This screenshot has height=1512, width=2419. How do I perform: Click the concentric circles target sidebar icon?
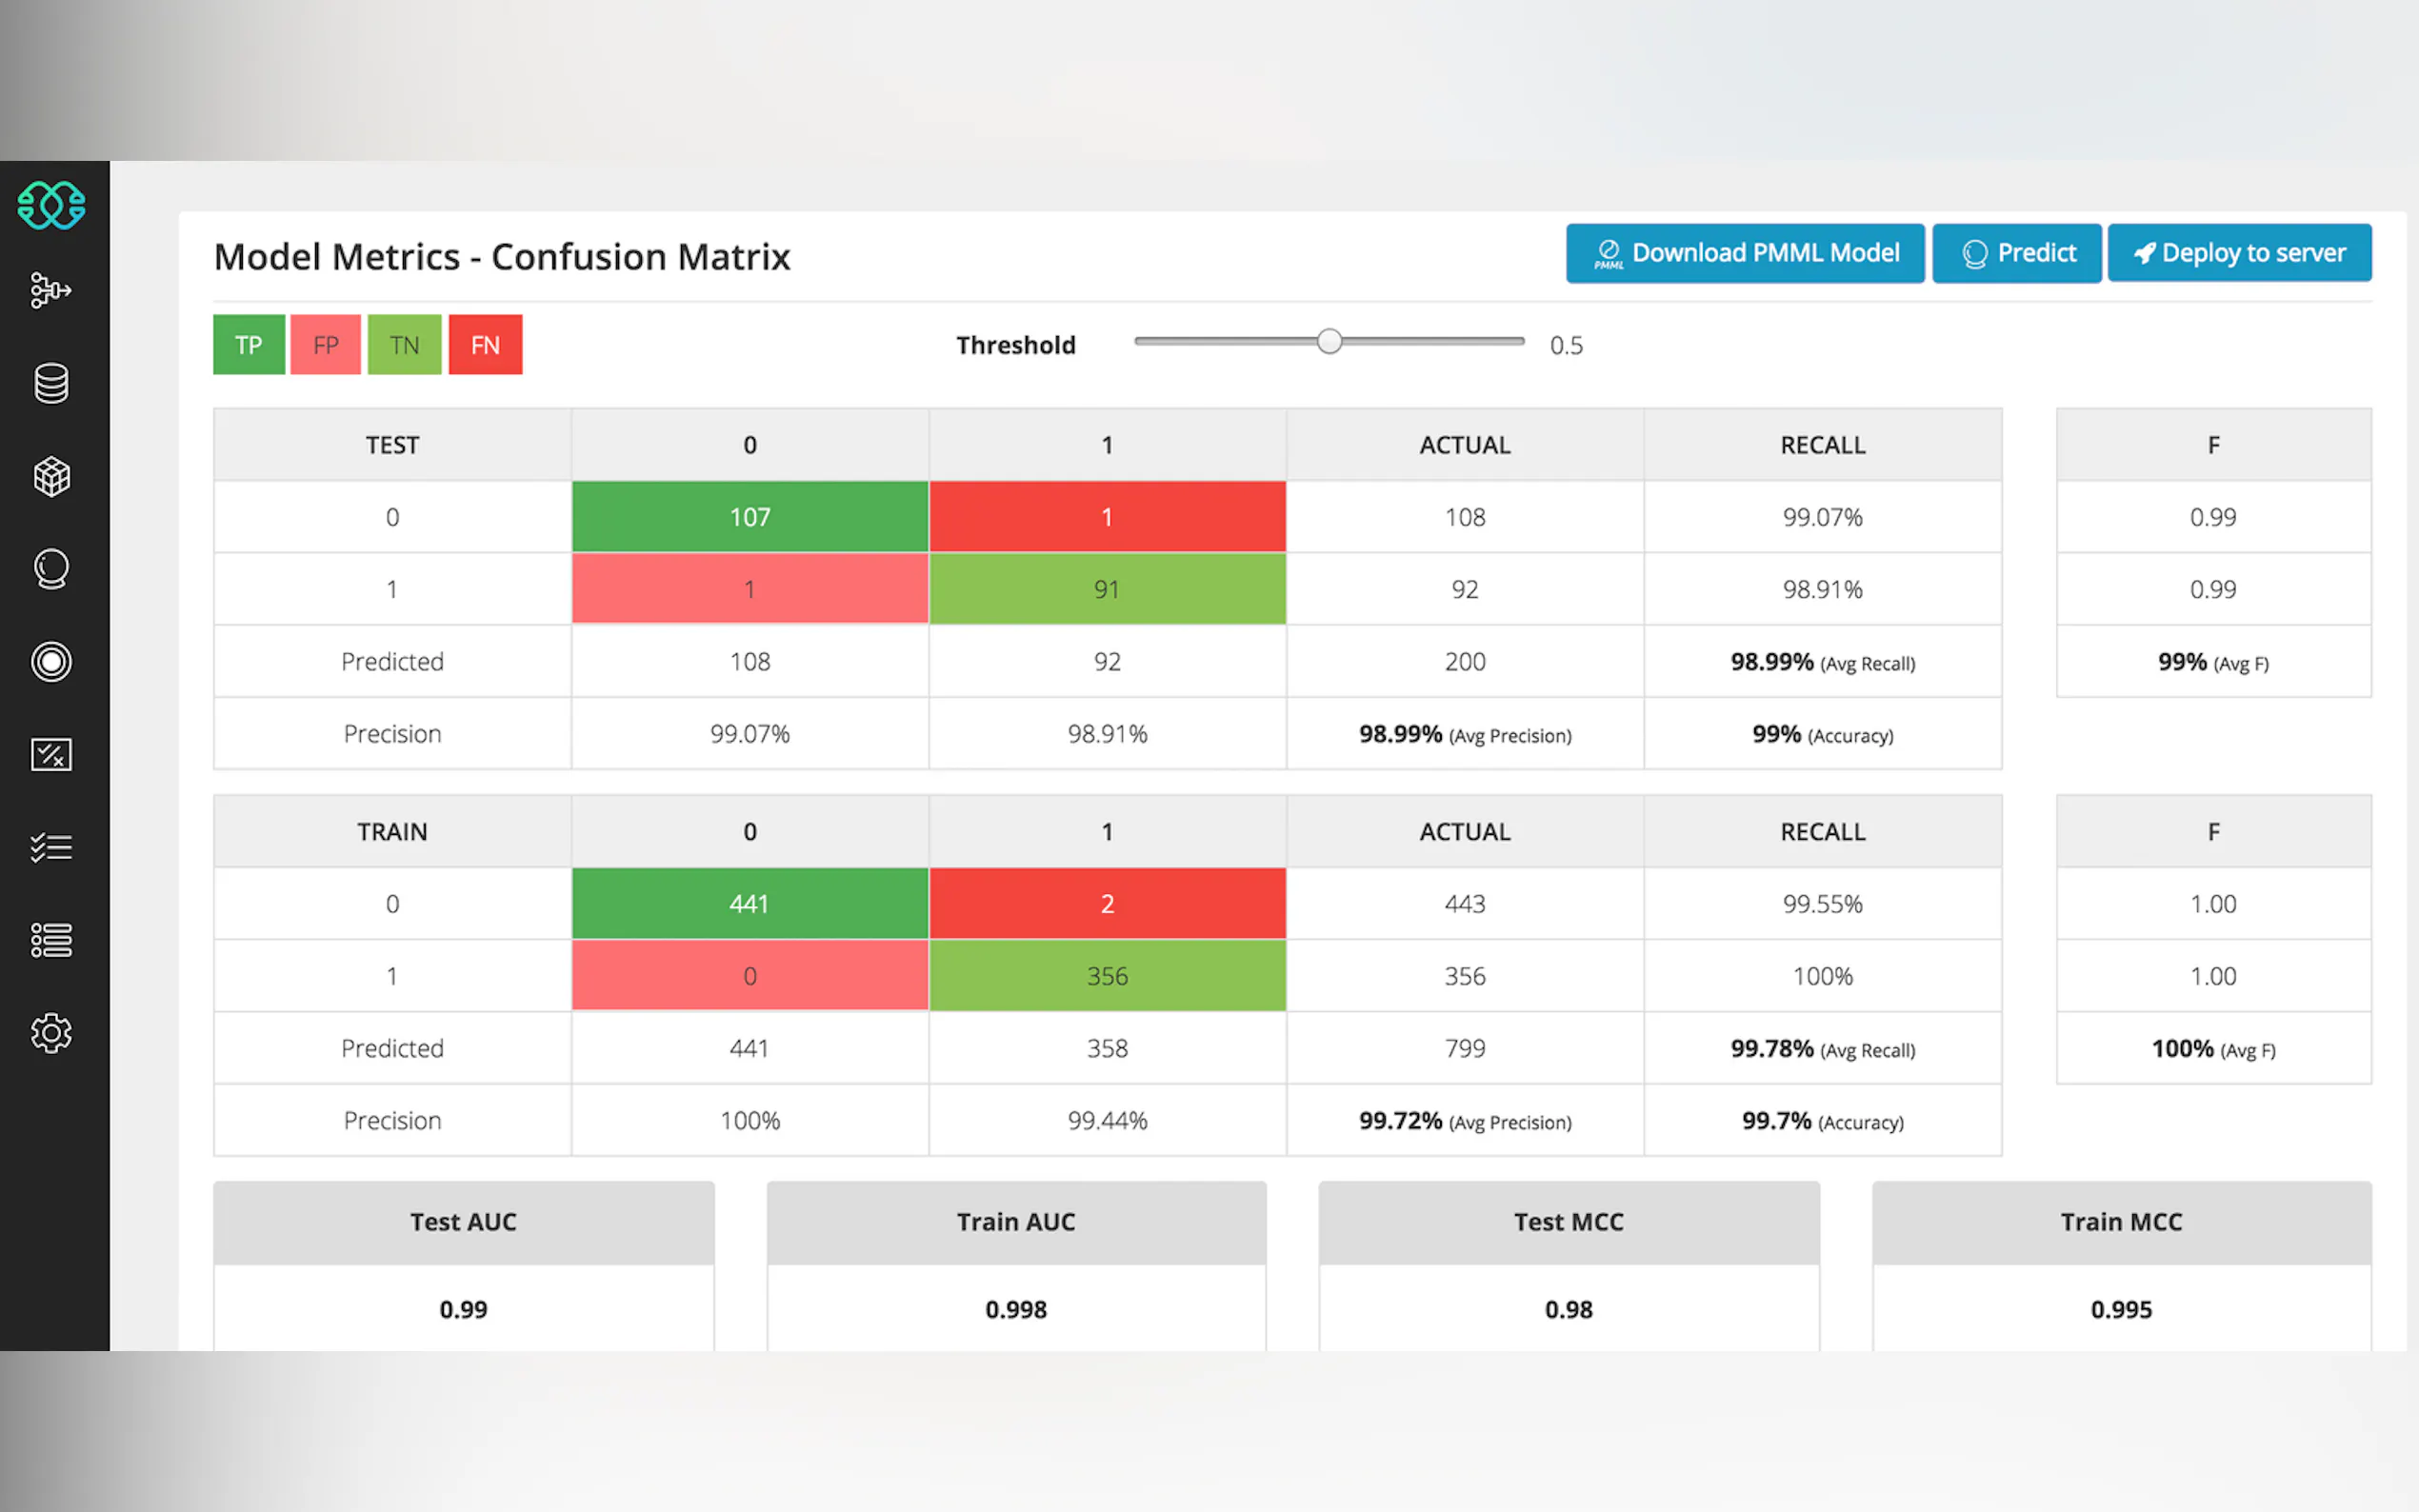pyautogui.click(x=51, y=662)
